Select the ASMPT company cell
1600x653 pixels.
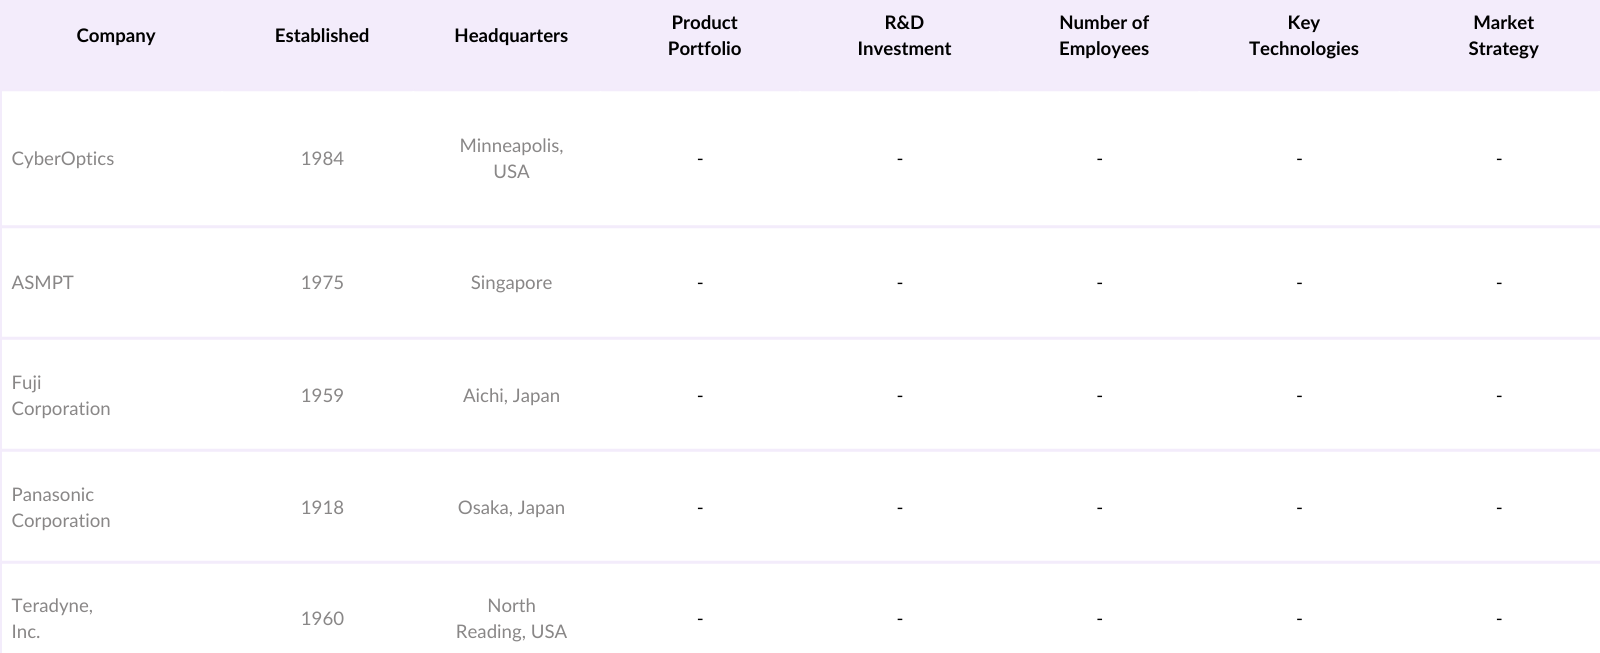[x=43, y=283]
